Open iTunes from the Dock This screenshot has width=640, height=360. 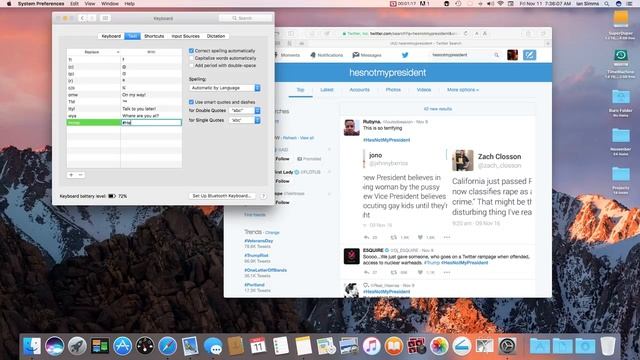click(371, 346)
